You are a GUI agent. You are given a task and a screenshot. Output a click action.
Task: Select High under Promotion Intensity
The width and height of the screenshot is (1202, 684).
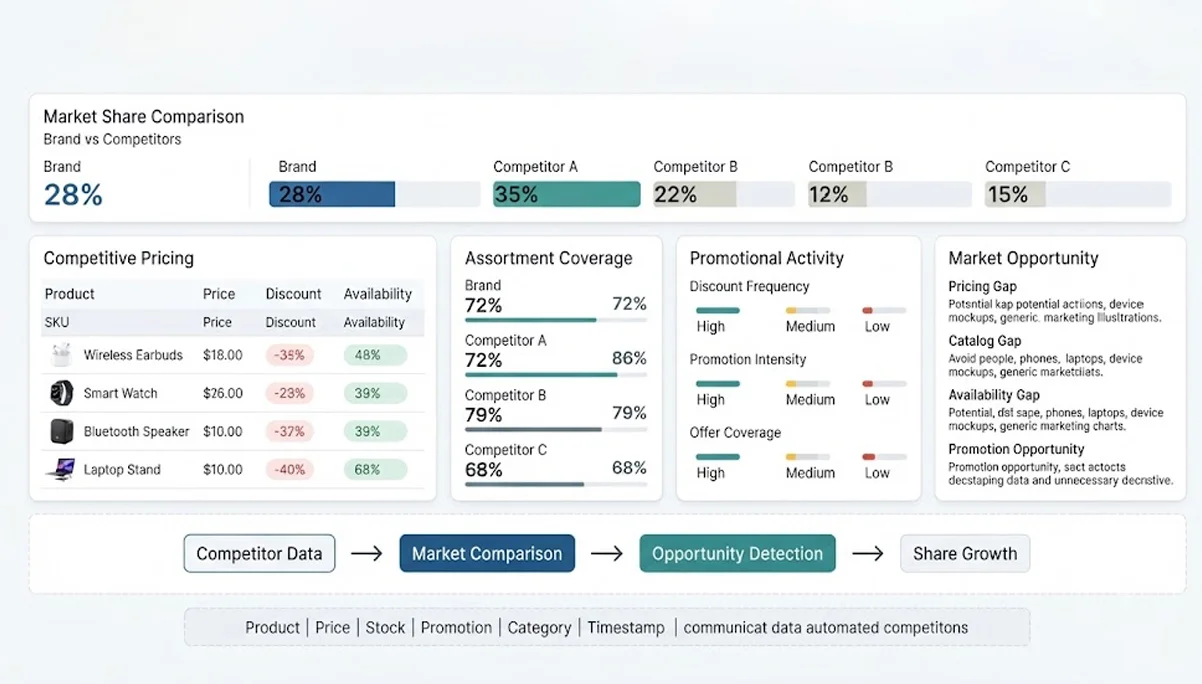pos(711,399)
